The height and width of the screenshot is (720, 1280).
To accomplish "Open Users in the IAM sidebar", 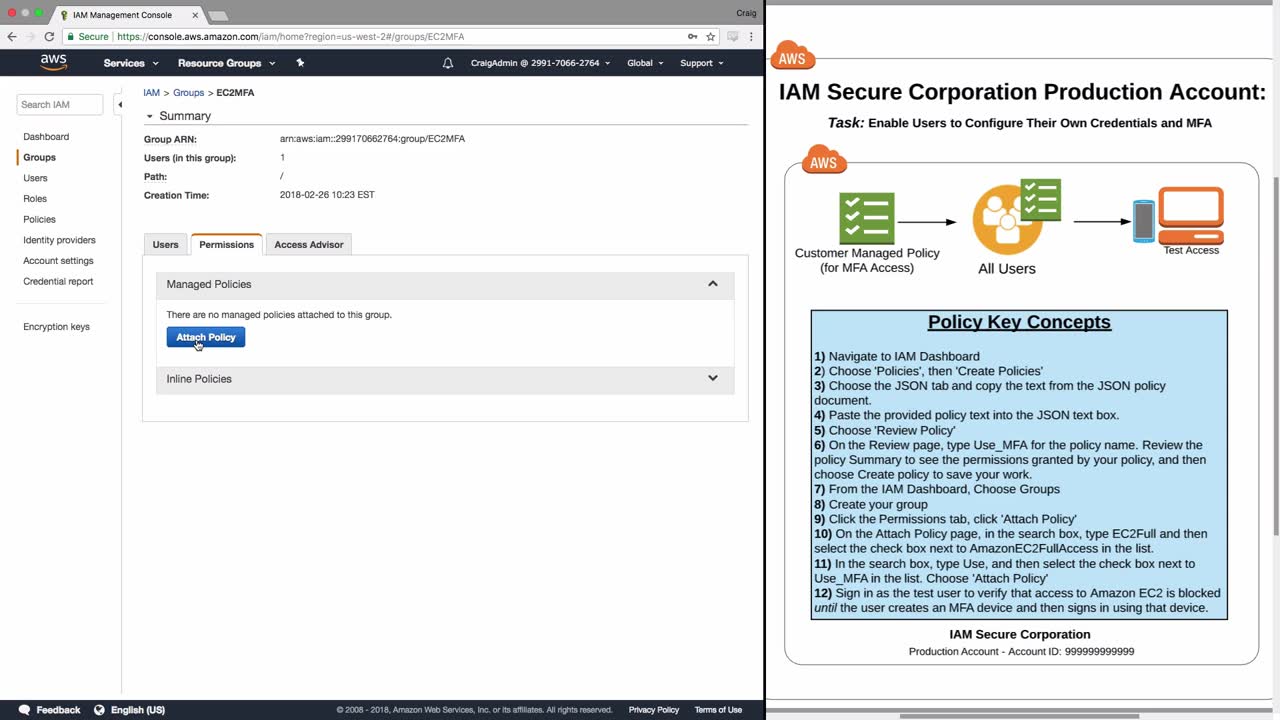I will [x=35, y=178].
